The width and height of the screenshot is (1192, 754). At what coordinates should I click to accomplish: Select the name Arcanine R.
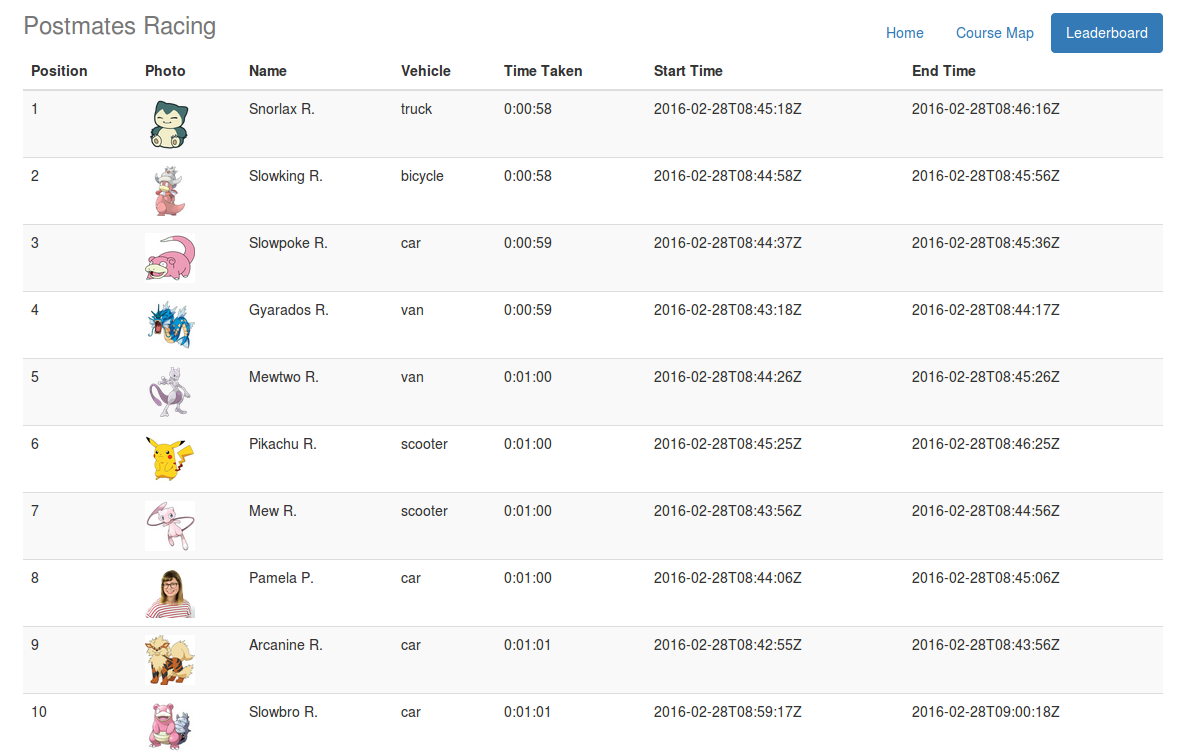[286, 645]
